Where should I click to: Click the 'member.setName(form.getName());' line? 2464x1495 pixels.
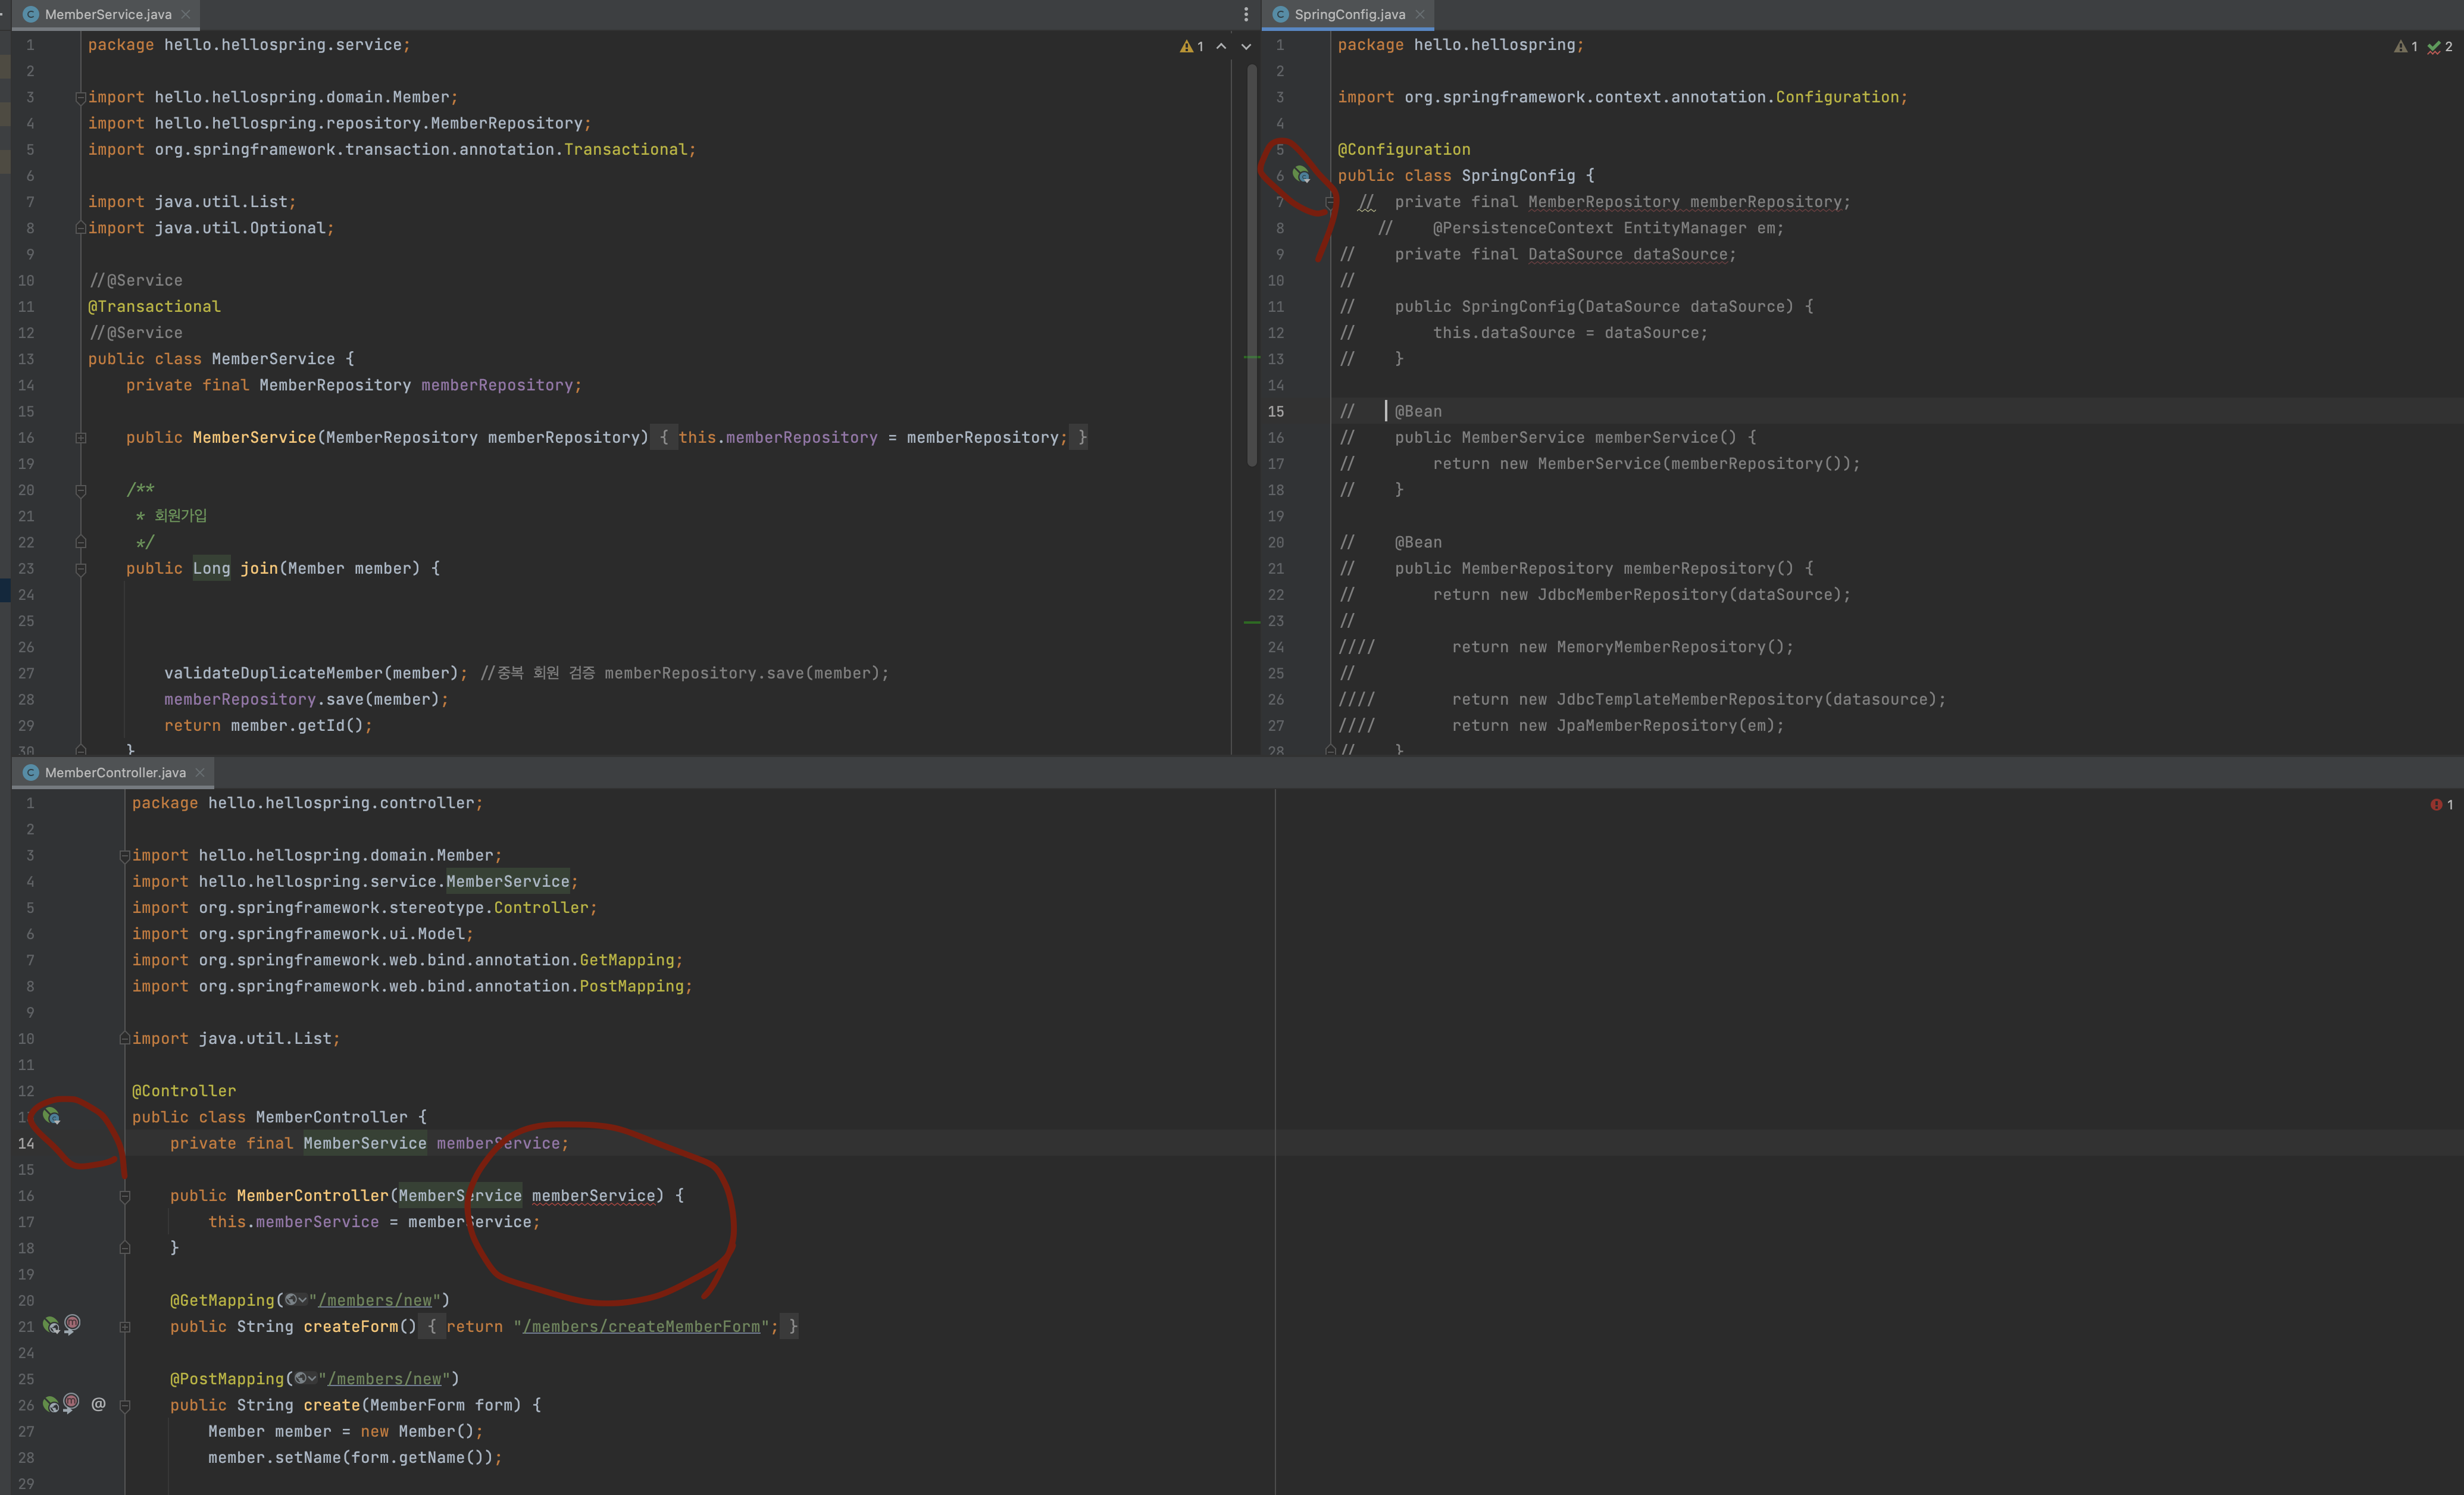click(355, 1457)
